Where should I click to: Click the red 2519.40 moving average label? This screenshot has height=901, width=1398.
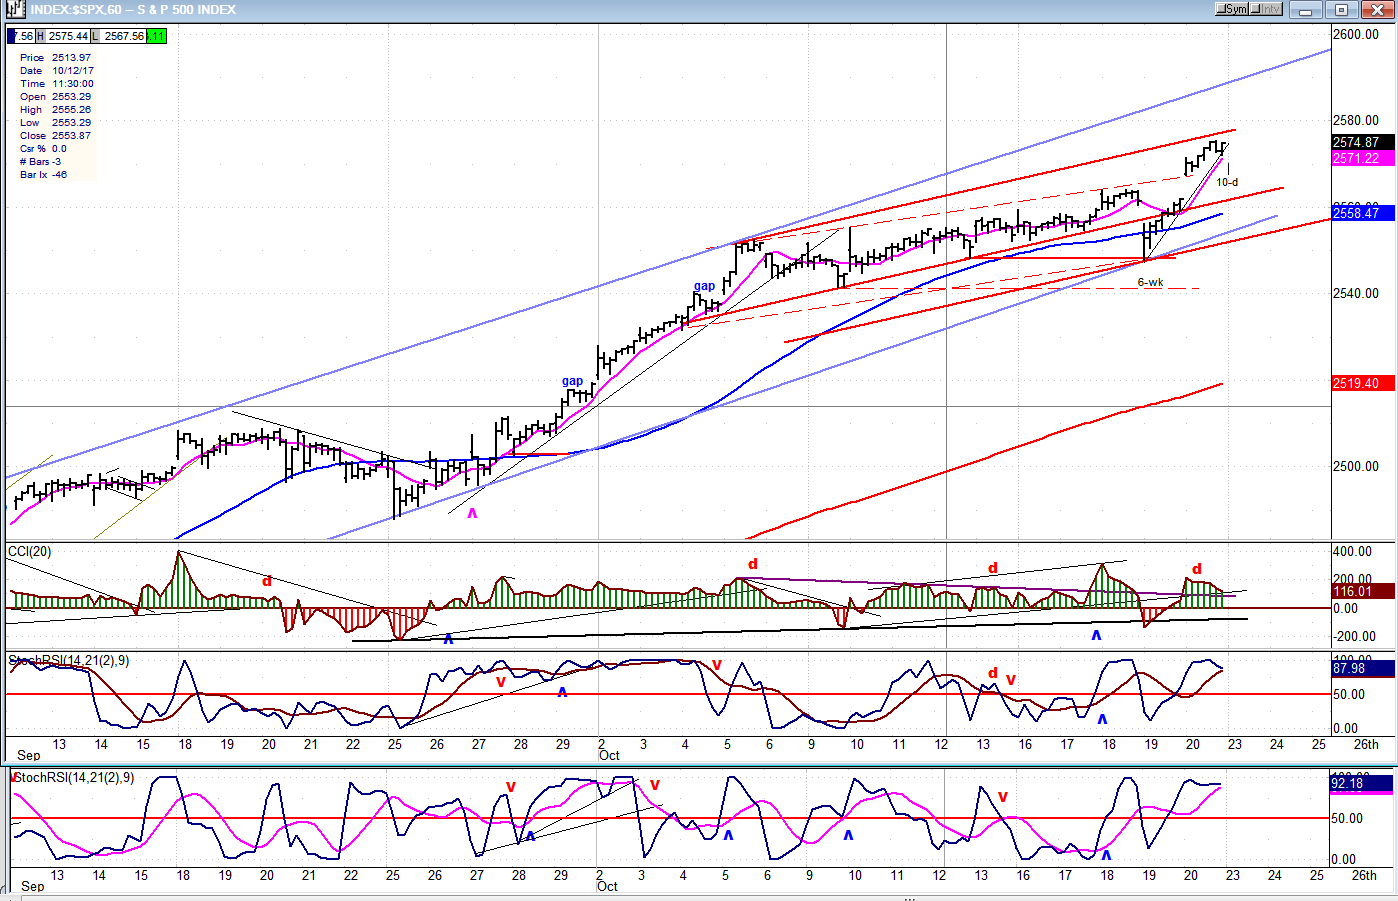pos(1361,384)
